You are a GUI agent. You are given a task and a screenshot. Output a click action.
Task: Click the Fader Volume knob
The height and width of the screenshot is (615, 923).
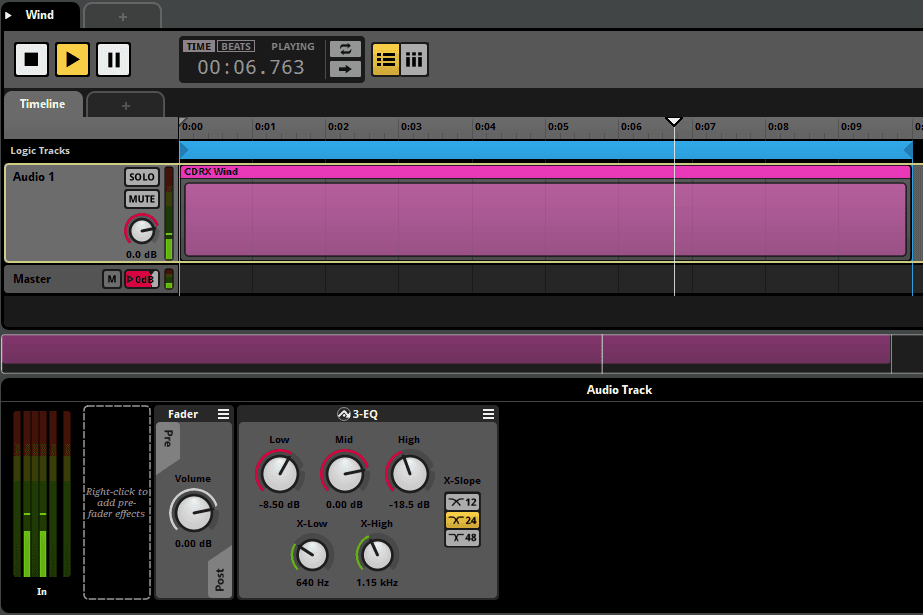click(x=192, y=512)
